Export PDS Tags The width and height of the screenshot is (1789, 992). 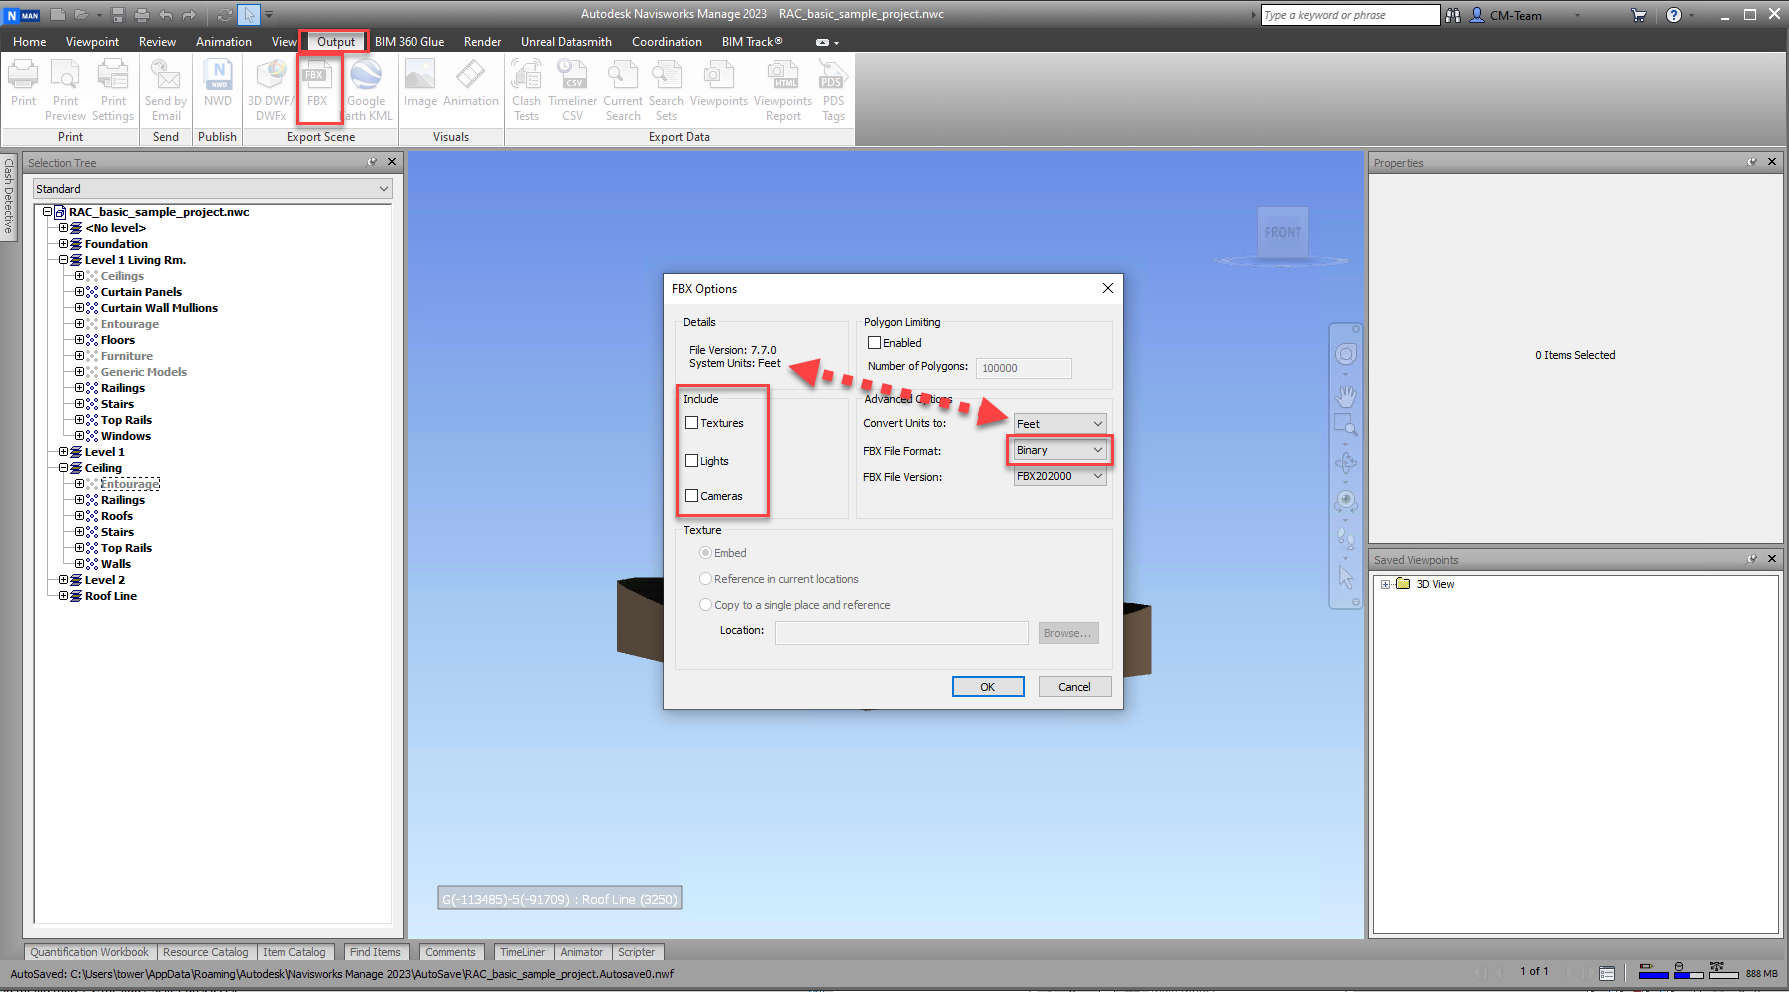pos(833,90)
